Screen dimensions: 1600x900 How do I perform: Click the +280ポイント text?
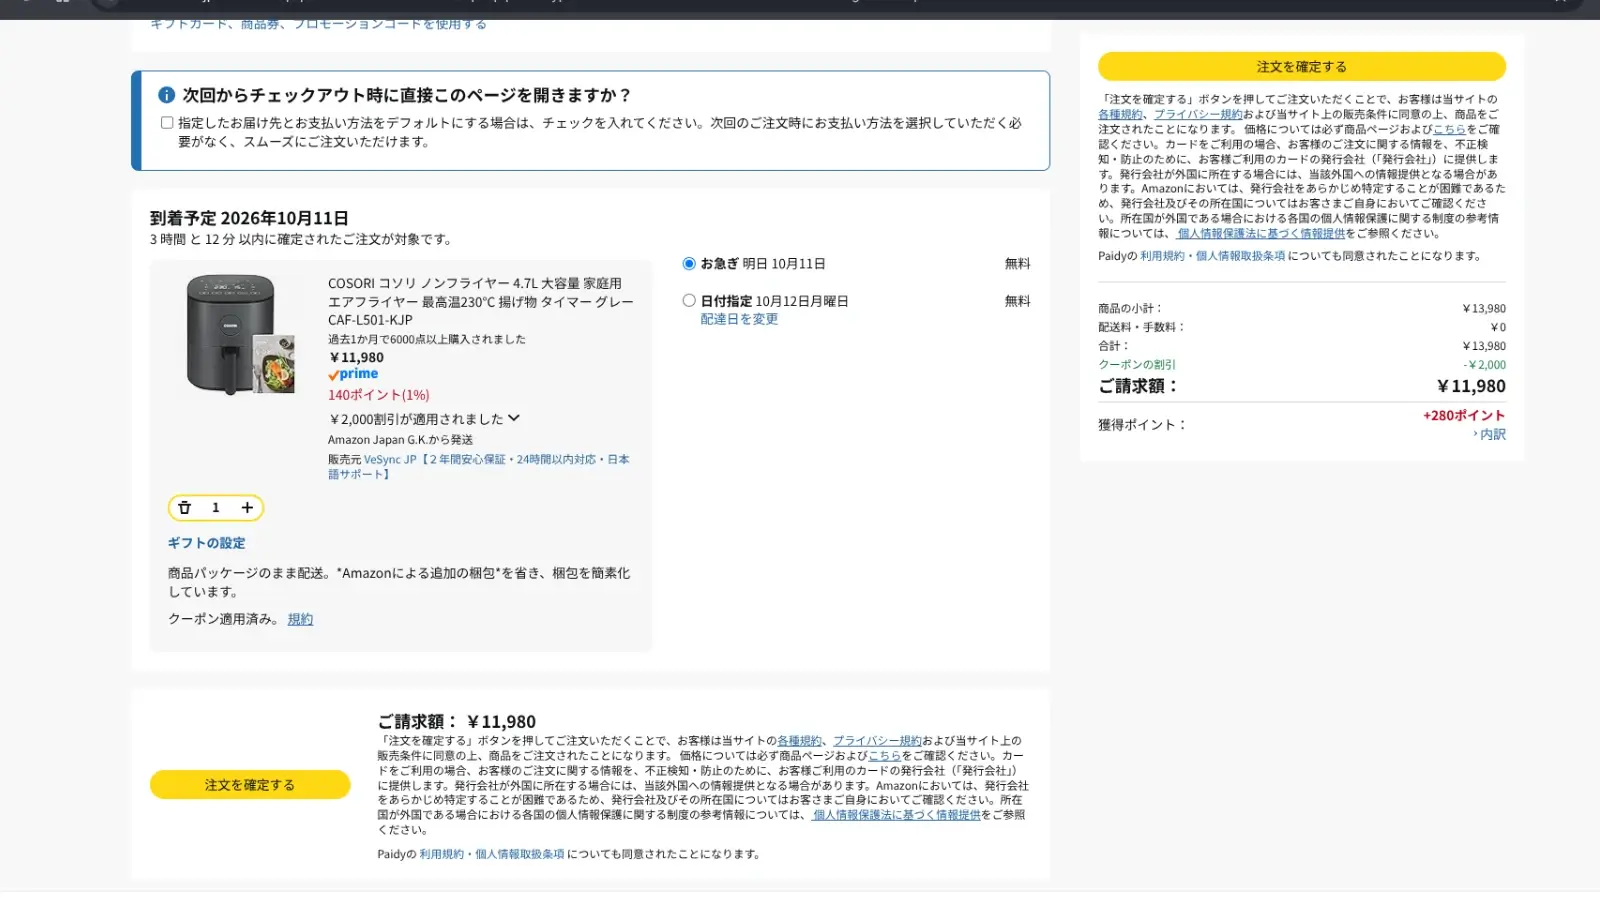pyautogui.click(x=1464, y=416)
